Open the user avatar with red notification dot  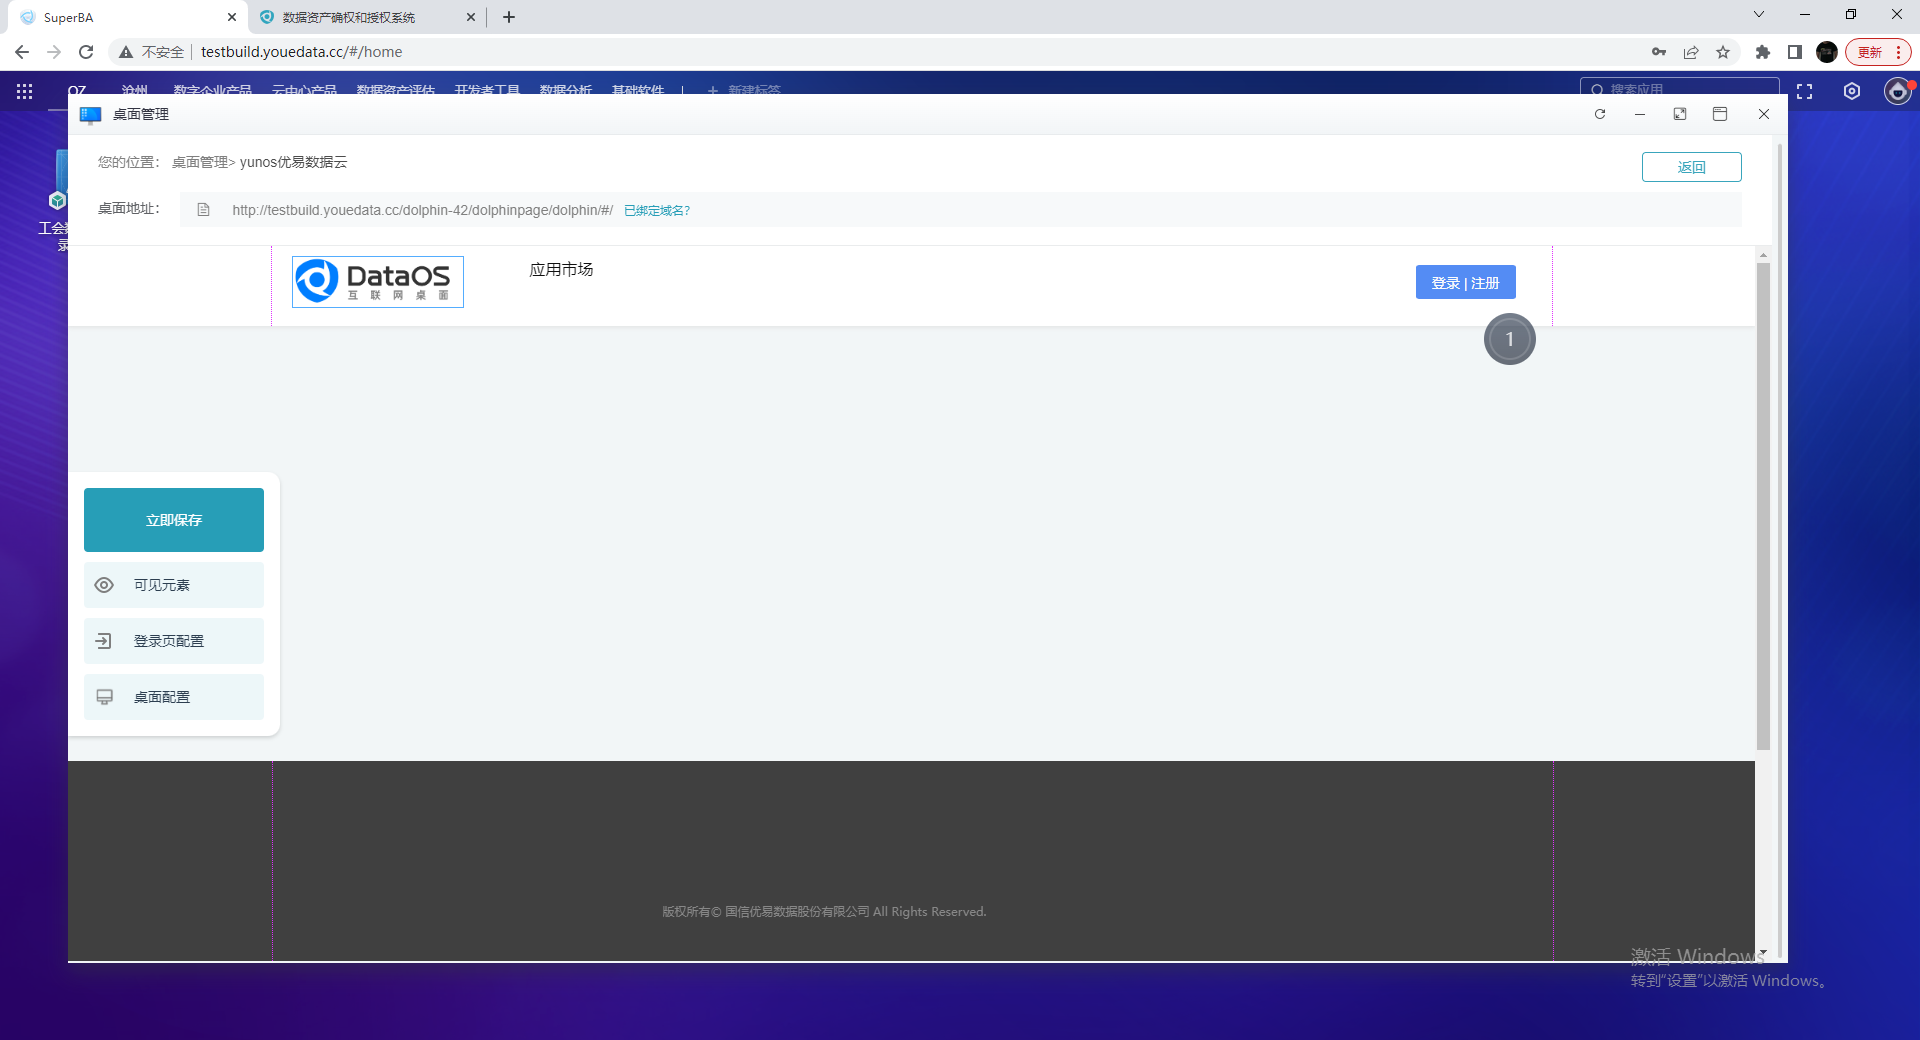pos(1898,91)
